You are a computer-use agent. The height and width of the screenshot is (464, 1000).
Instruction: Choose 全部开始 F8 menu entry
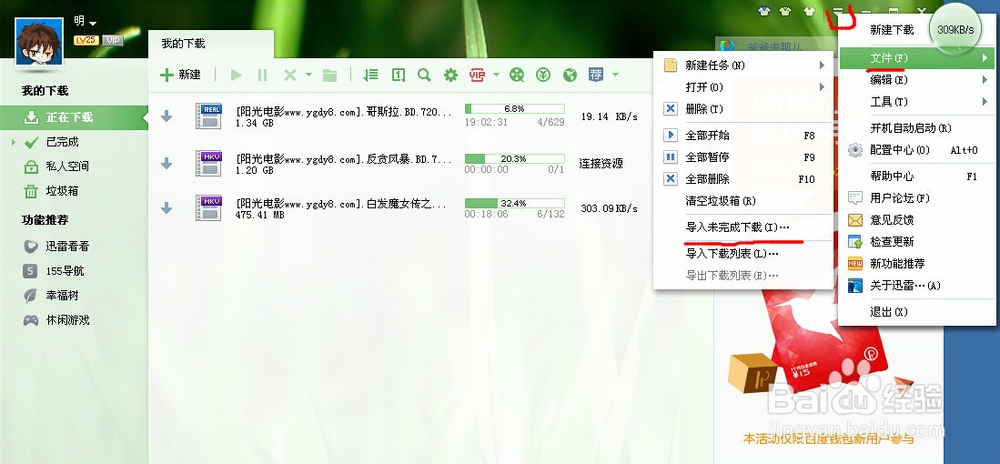(x=744, y=135)
